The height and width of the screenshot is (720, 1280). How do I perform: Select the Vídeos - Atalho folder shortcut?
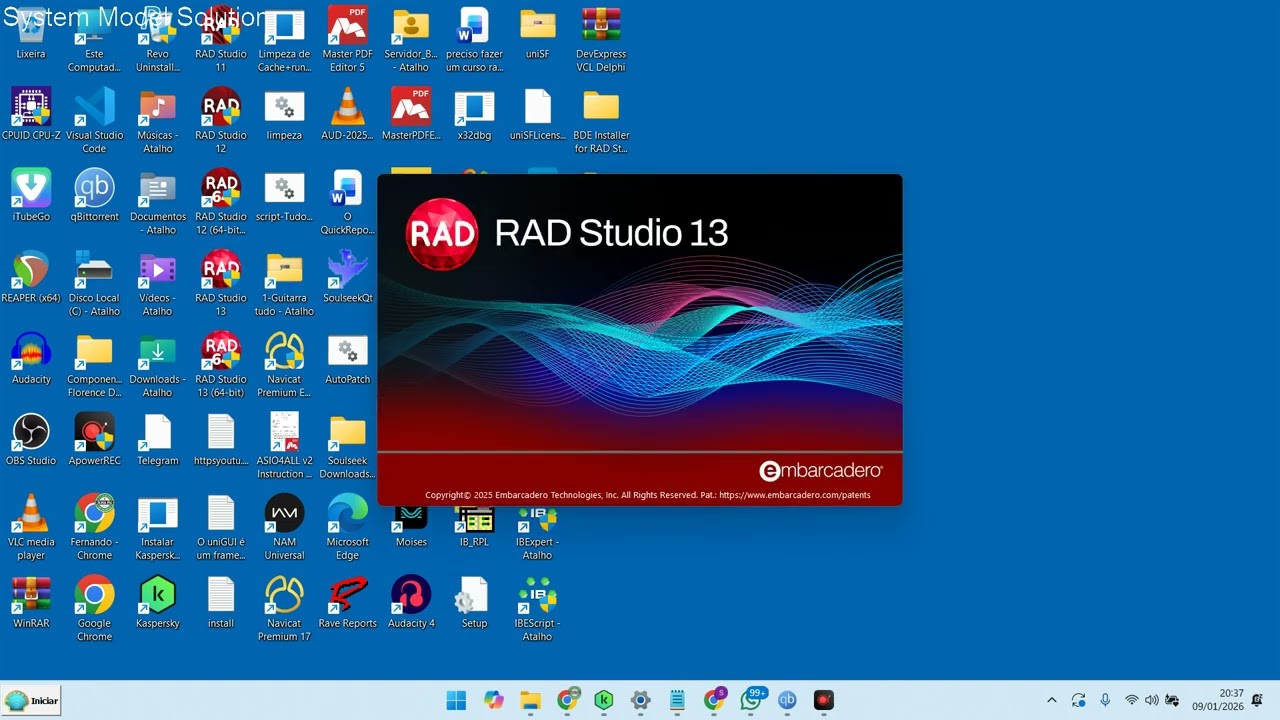157,283
